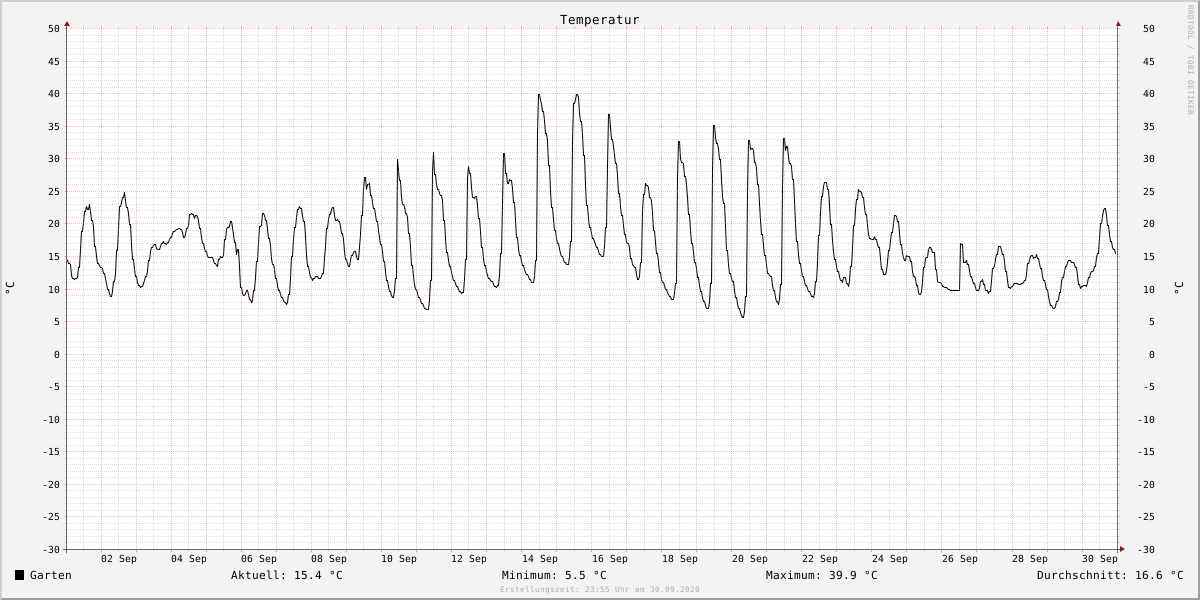Viewport: 1200px width, 600px height.
Task: Click the '10' tick on right axis
Action: coord(1148,289)
